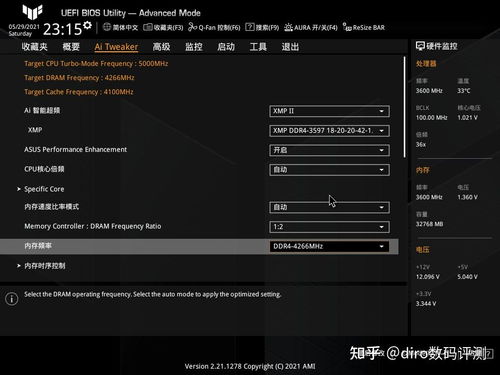Switch to the 监控 tab

tap(194, 47)
